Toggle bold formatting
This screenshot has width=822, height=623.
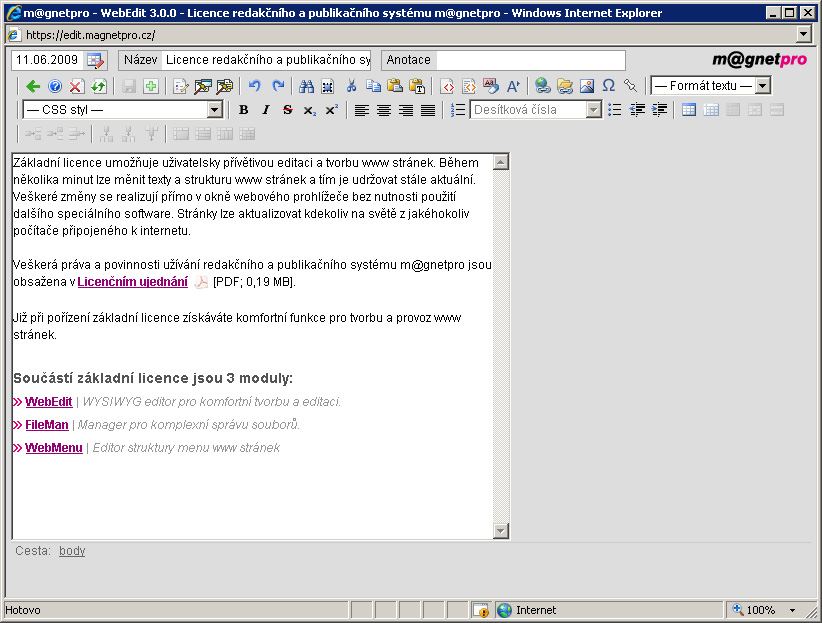click(x=243, y=110)
